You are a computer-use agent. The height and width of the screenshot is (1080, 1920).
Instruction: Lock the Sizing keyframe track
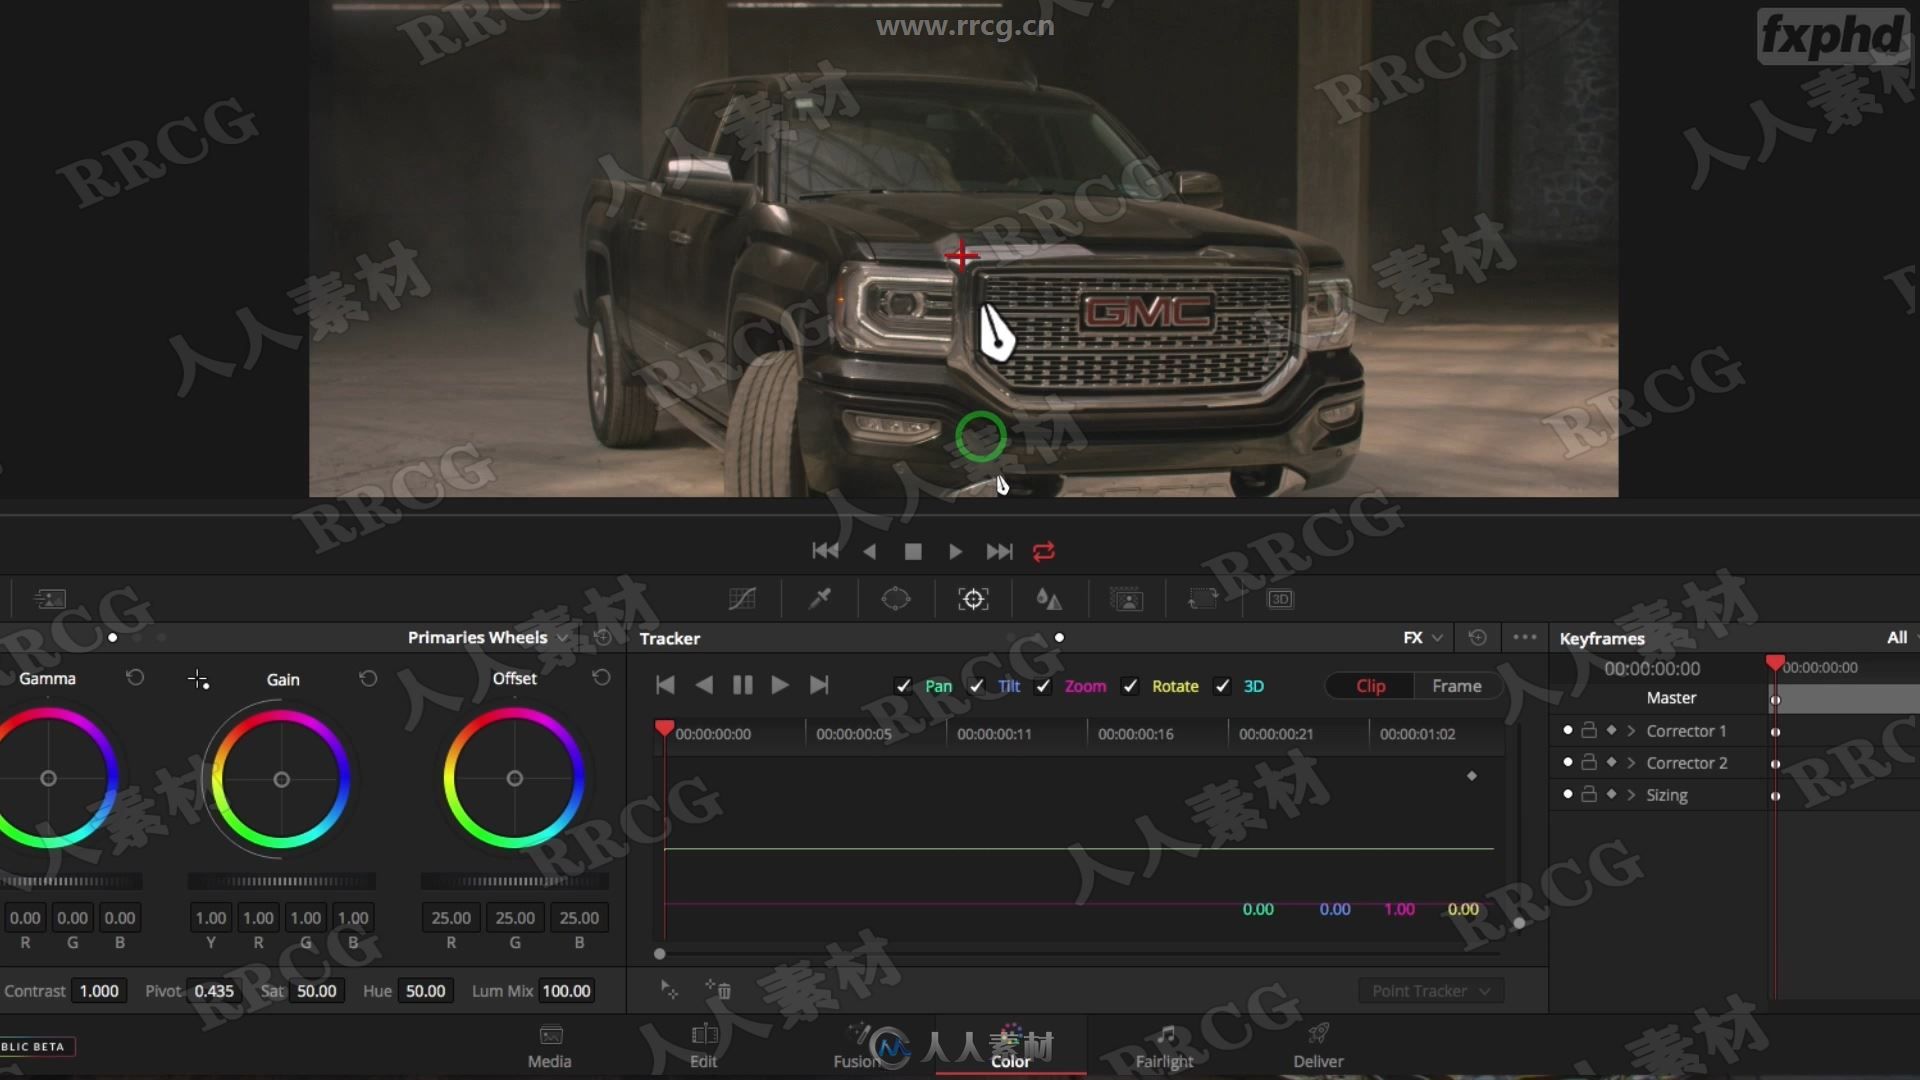1589,794
